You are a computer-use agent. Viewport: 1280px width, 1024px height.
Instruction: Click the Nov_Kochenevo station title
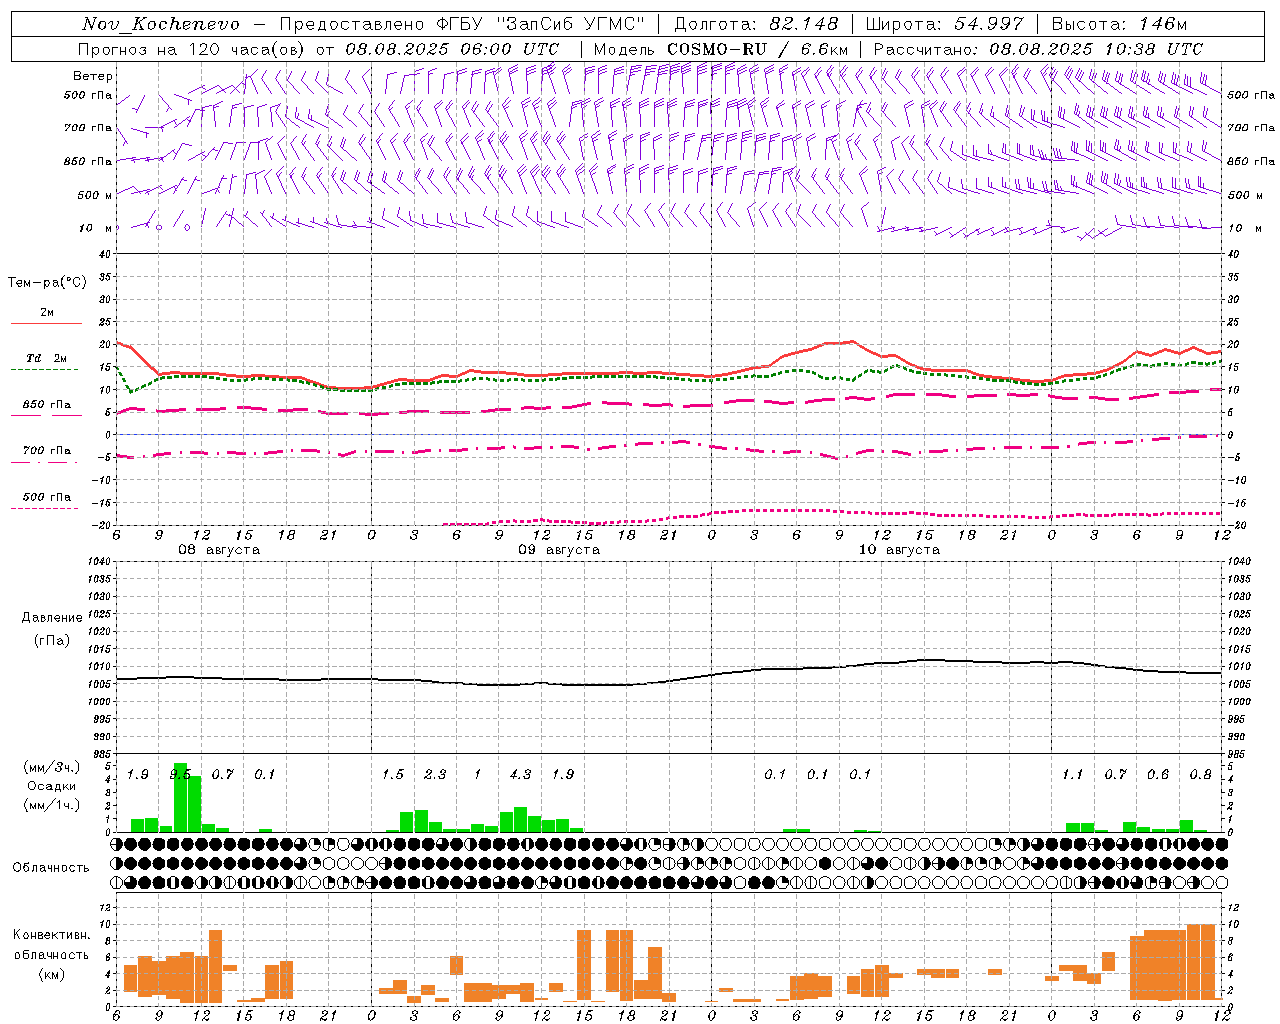pos(161,24)
